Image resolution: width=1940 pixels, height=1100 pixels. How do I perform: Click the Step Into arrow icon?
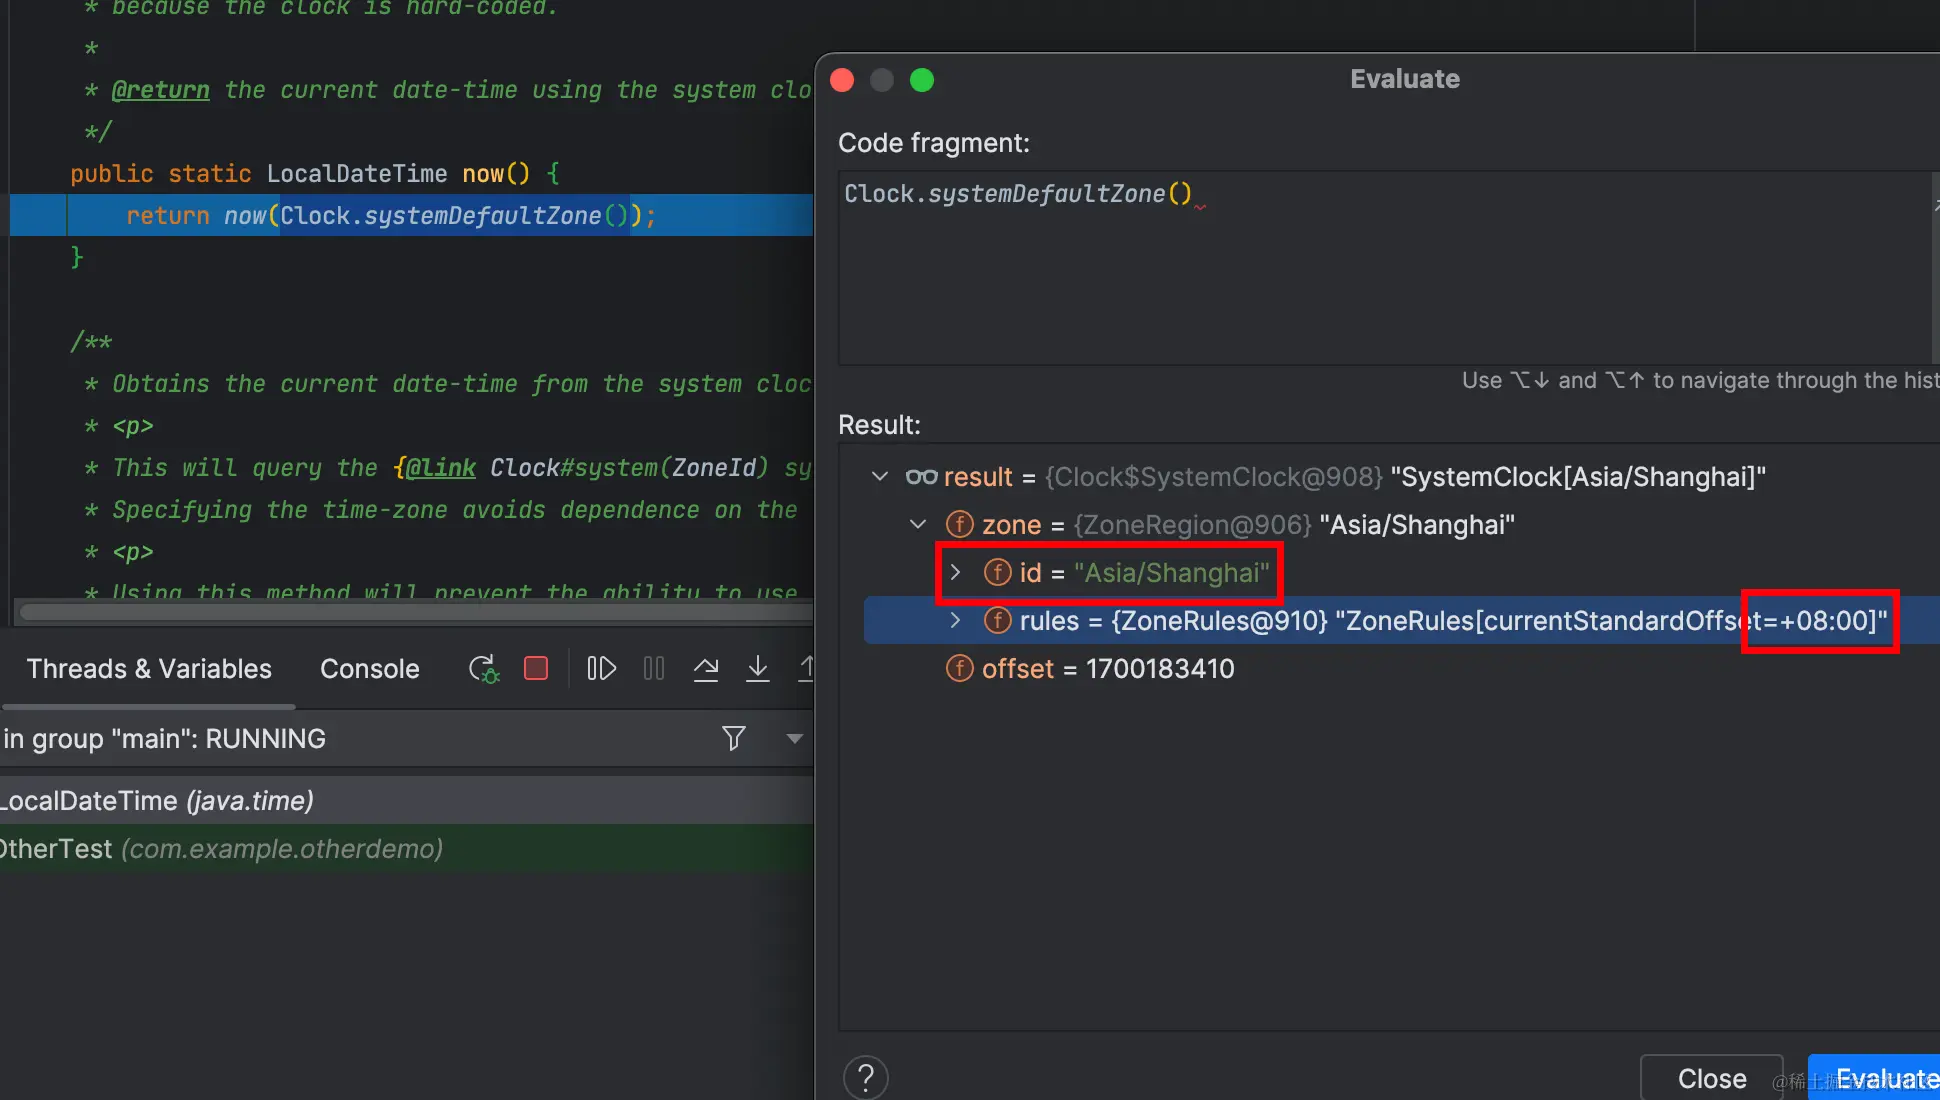pos(758,669)
